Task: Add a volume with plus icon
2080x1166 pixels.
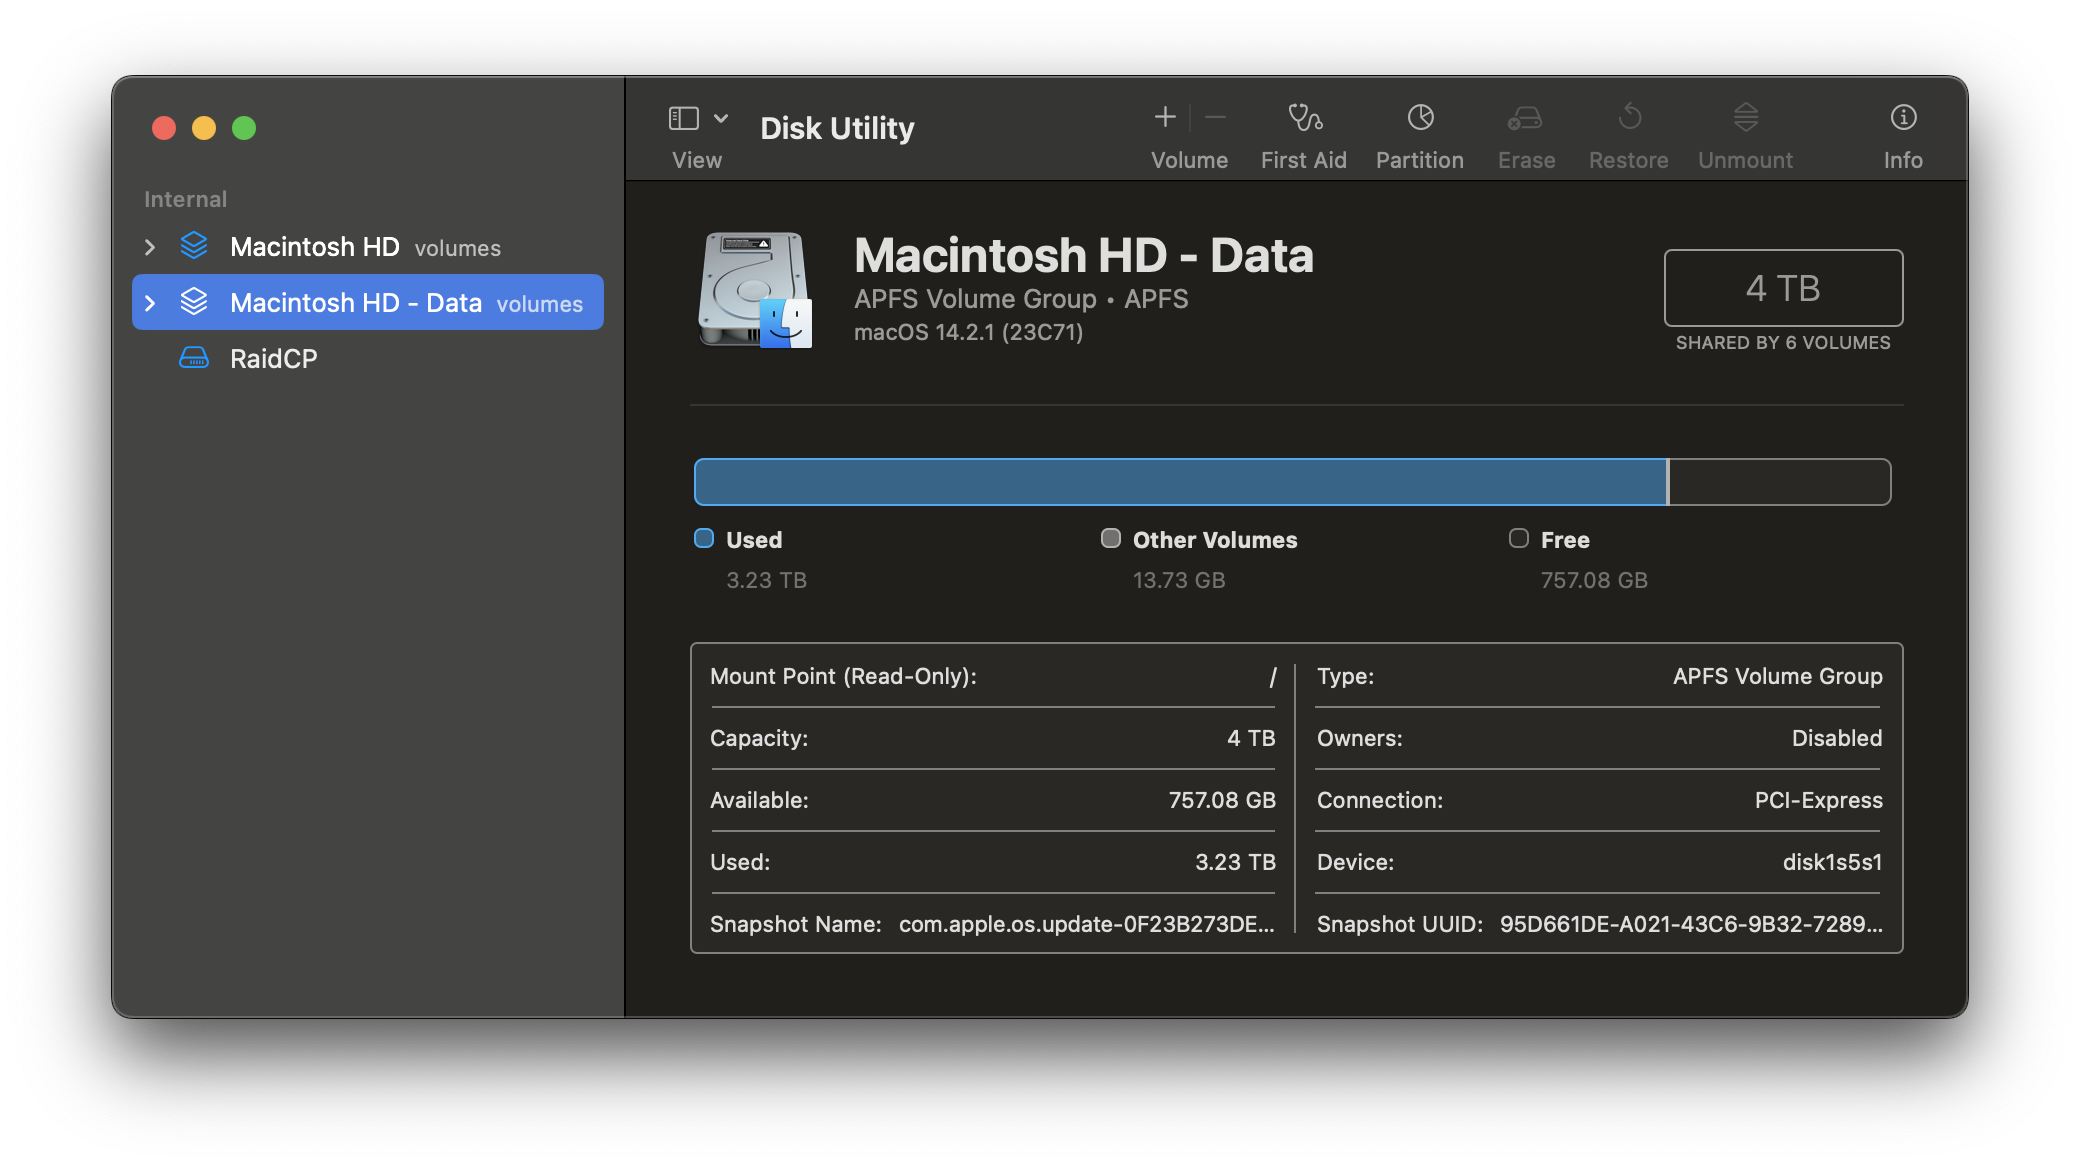Action: coord(1165,118)
